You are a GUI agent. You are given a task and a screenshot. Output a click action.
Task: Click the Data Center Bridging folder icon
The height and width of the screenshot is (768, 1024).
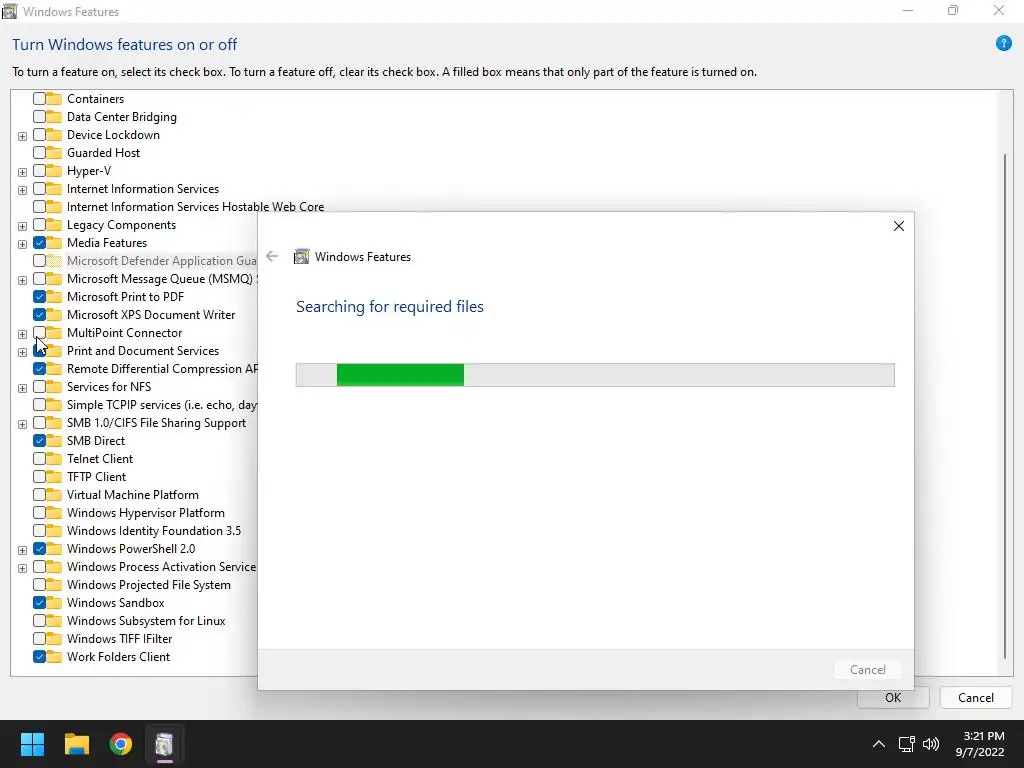(54, 117)
